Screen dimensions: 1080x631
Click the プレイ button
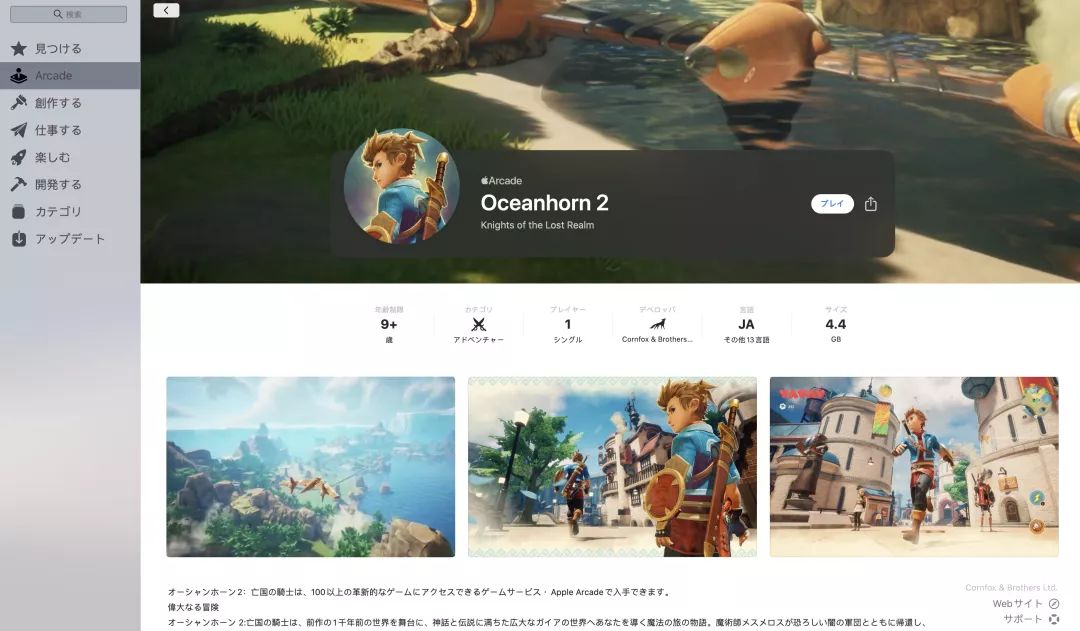(832, 204)
